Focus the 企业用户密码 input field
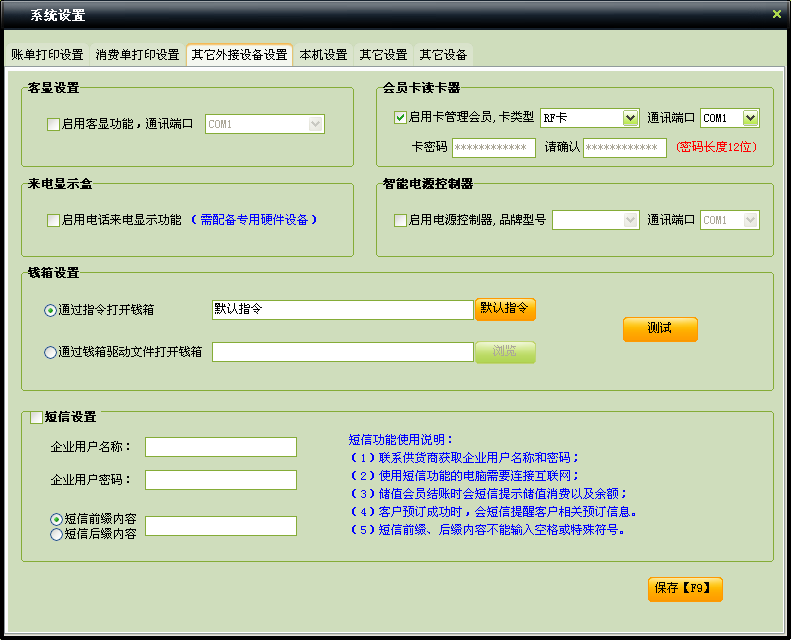 coord(220,480)
